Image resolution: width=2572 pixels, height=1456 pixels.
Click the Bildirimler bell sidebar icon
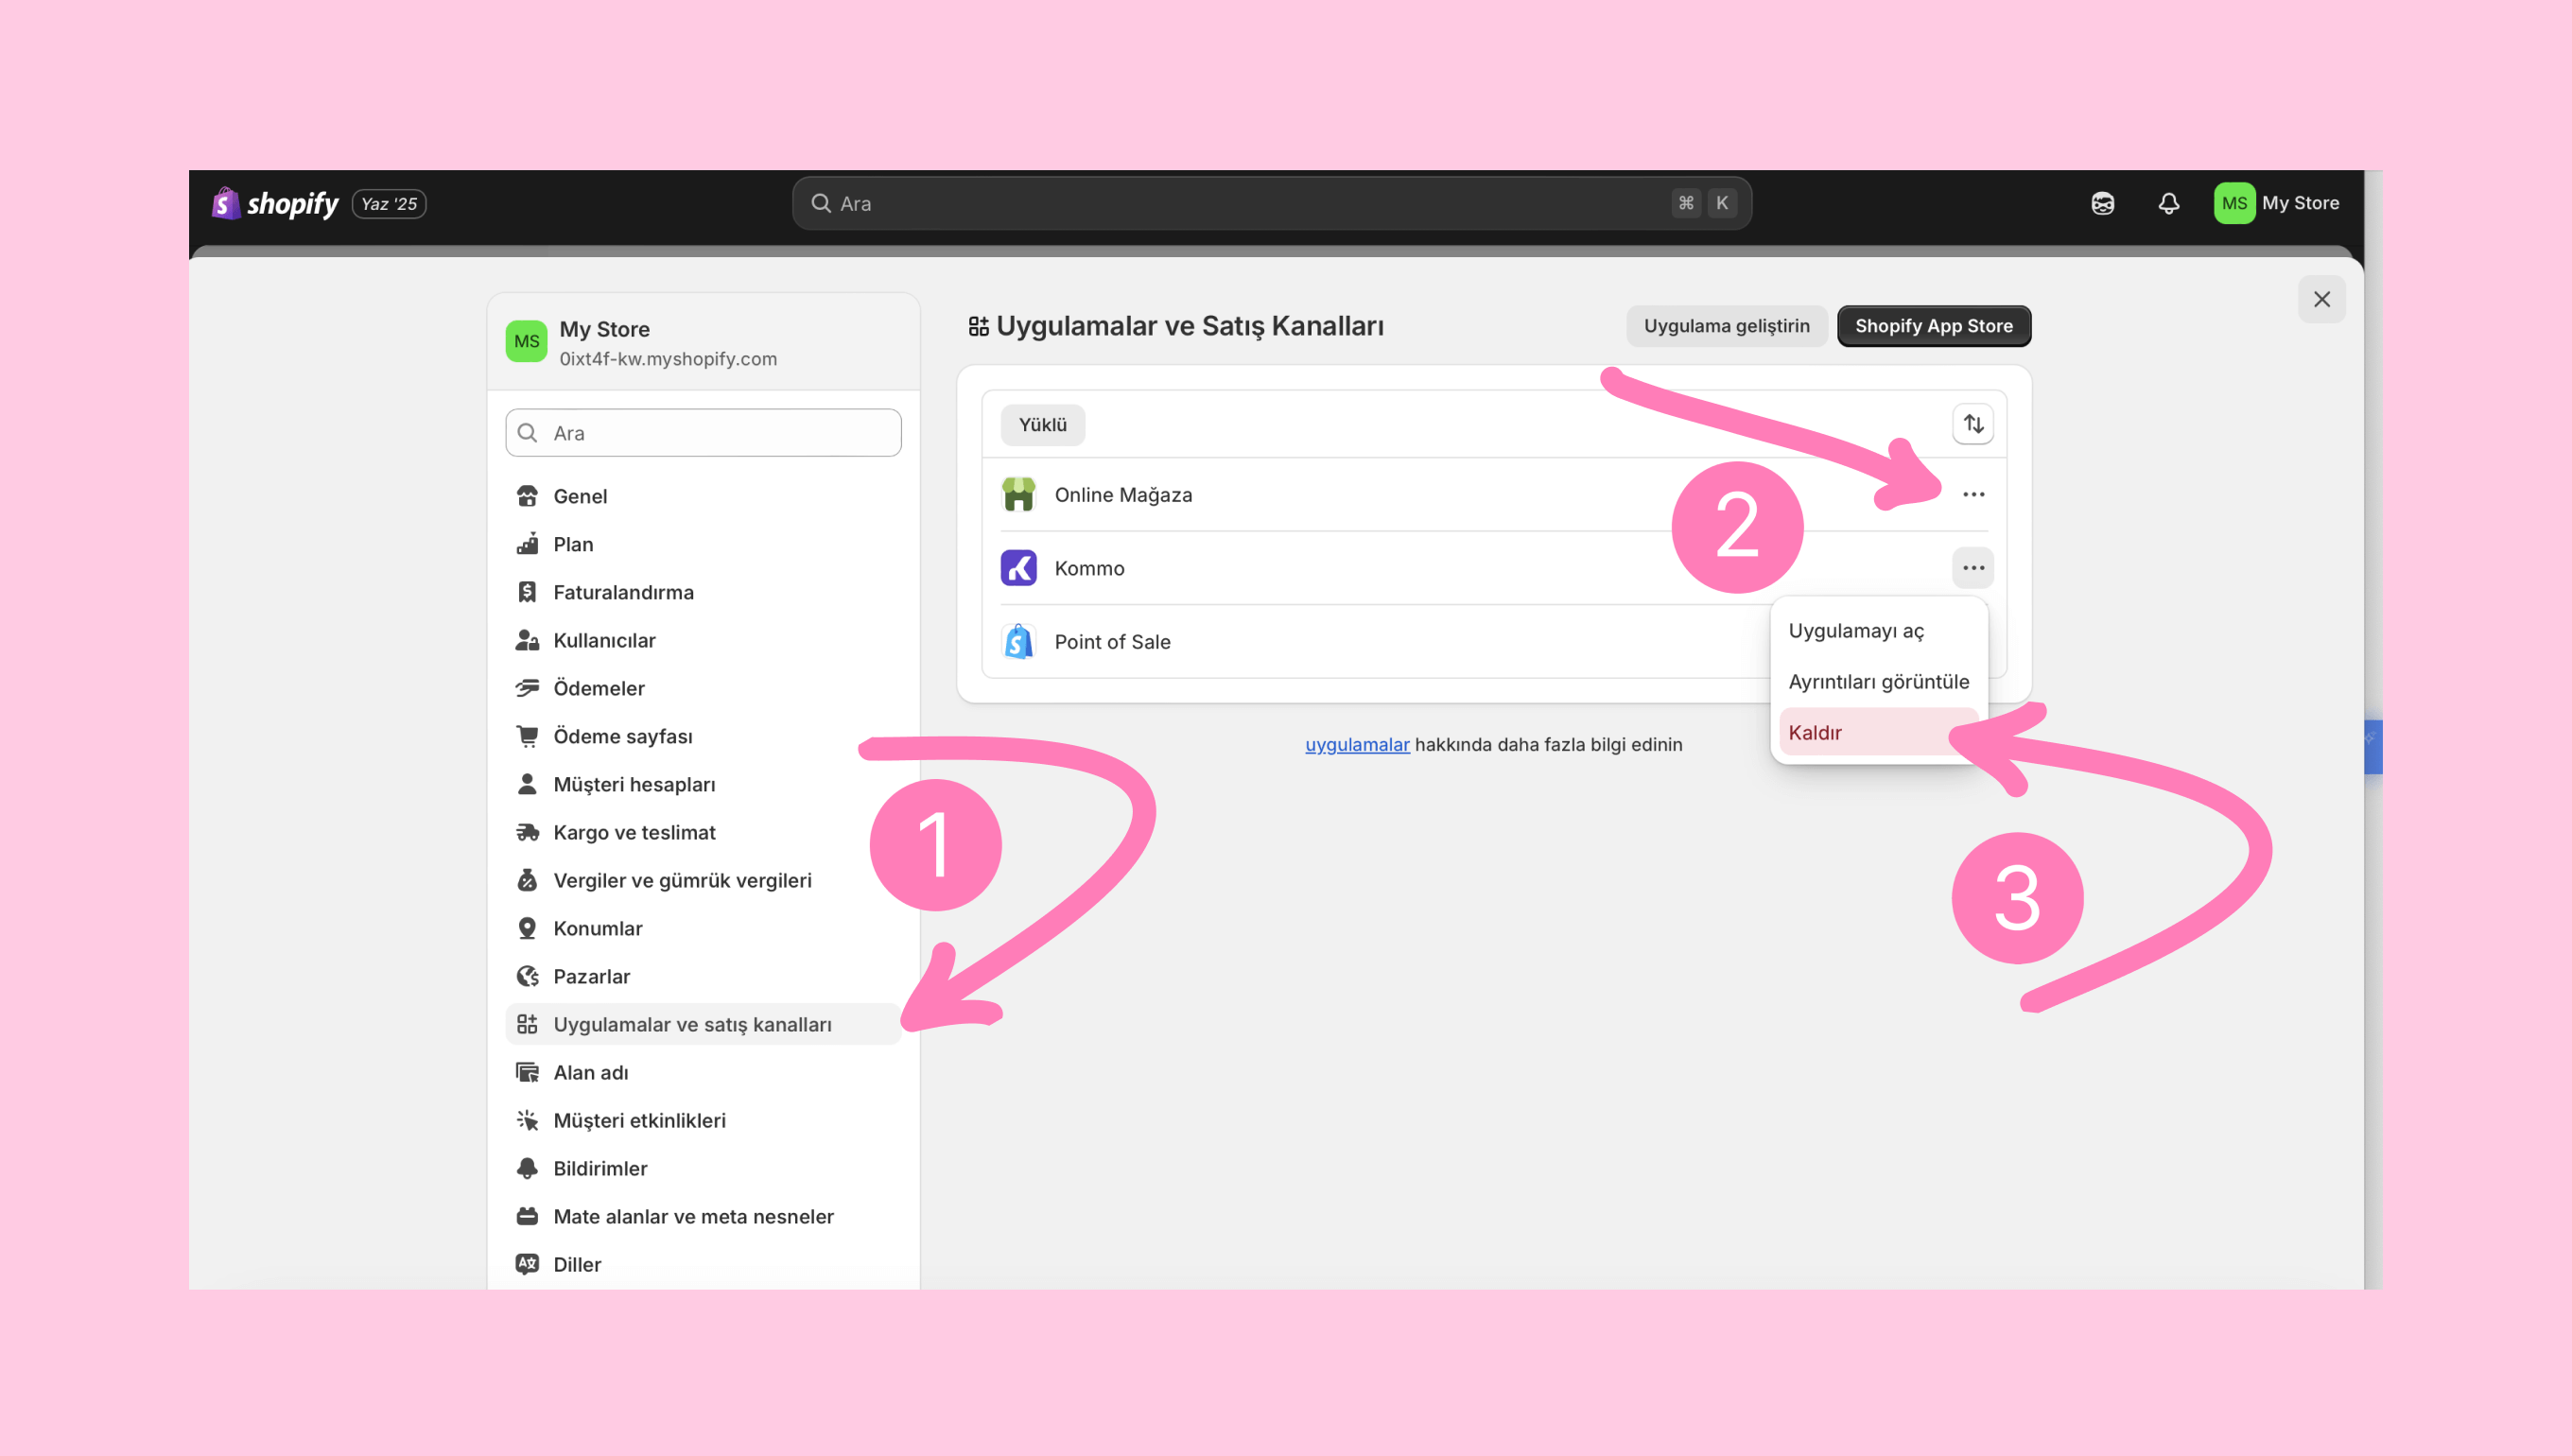[527, 1168]
